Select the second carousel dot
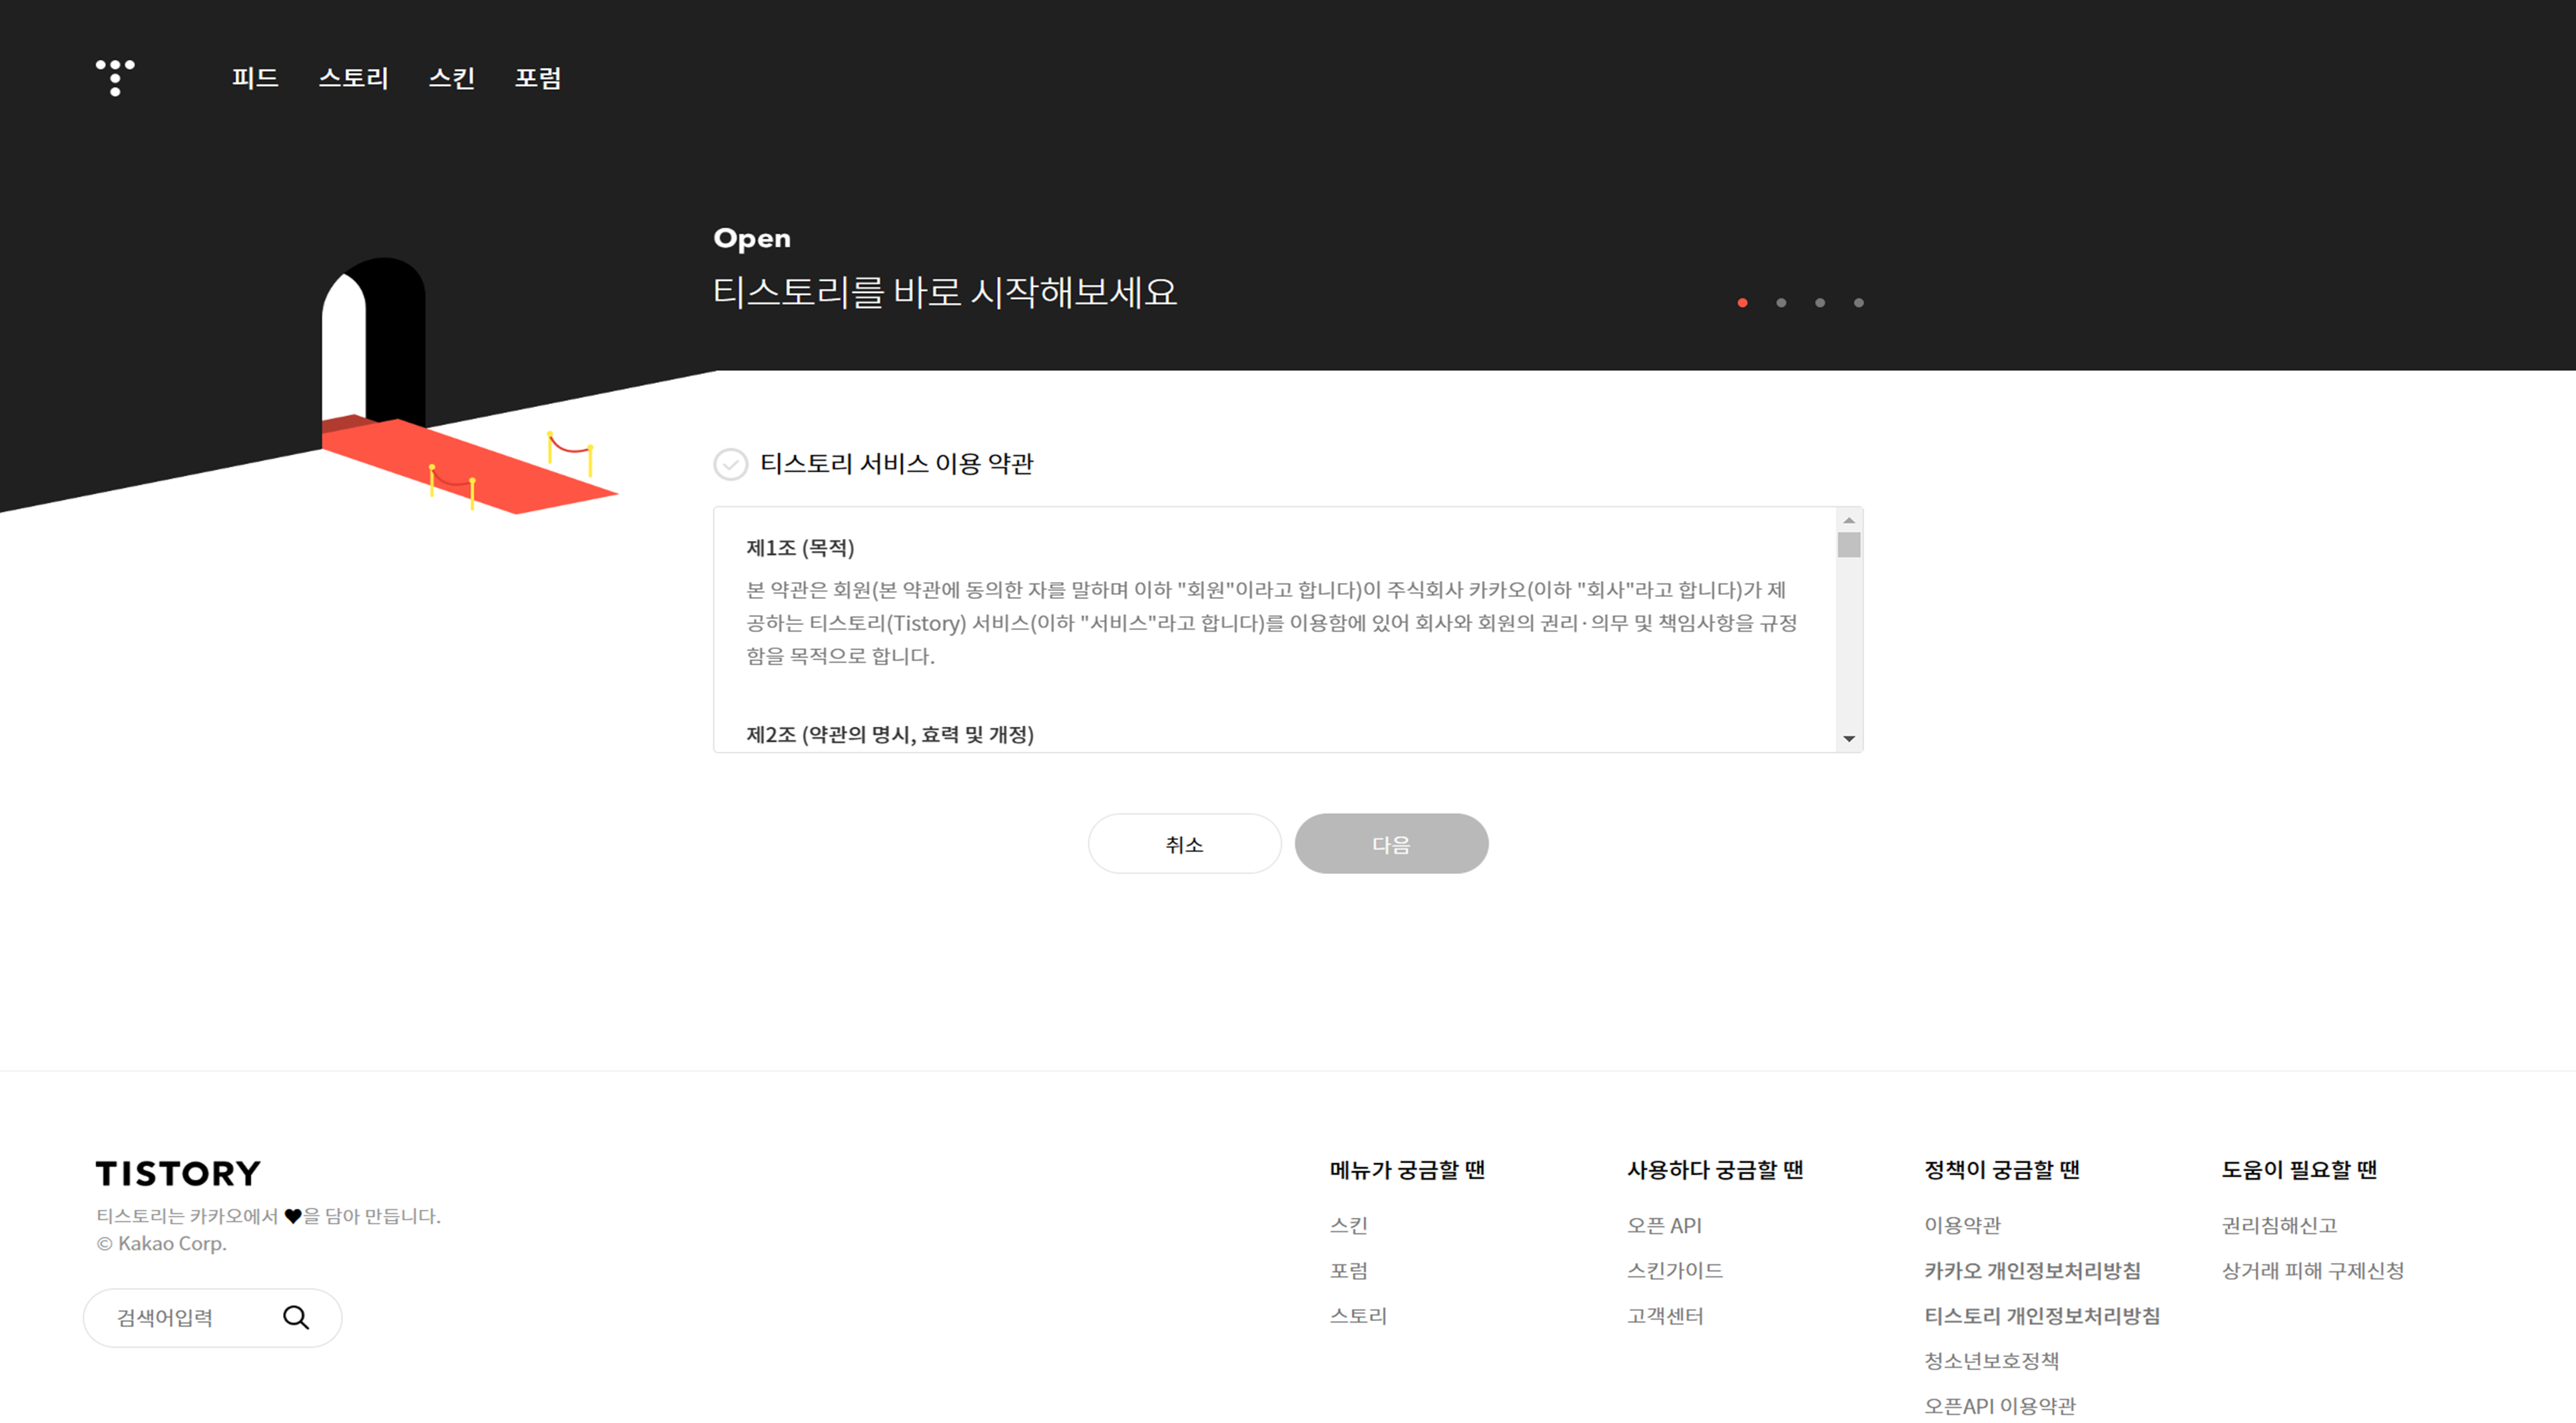This screenshot has width=2576, height=1423. pos(1781,303)
